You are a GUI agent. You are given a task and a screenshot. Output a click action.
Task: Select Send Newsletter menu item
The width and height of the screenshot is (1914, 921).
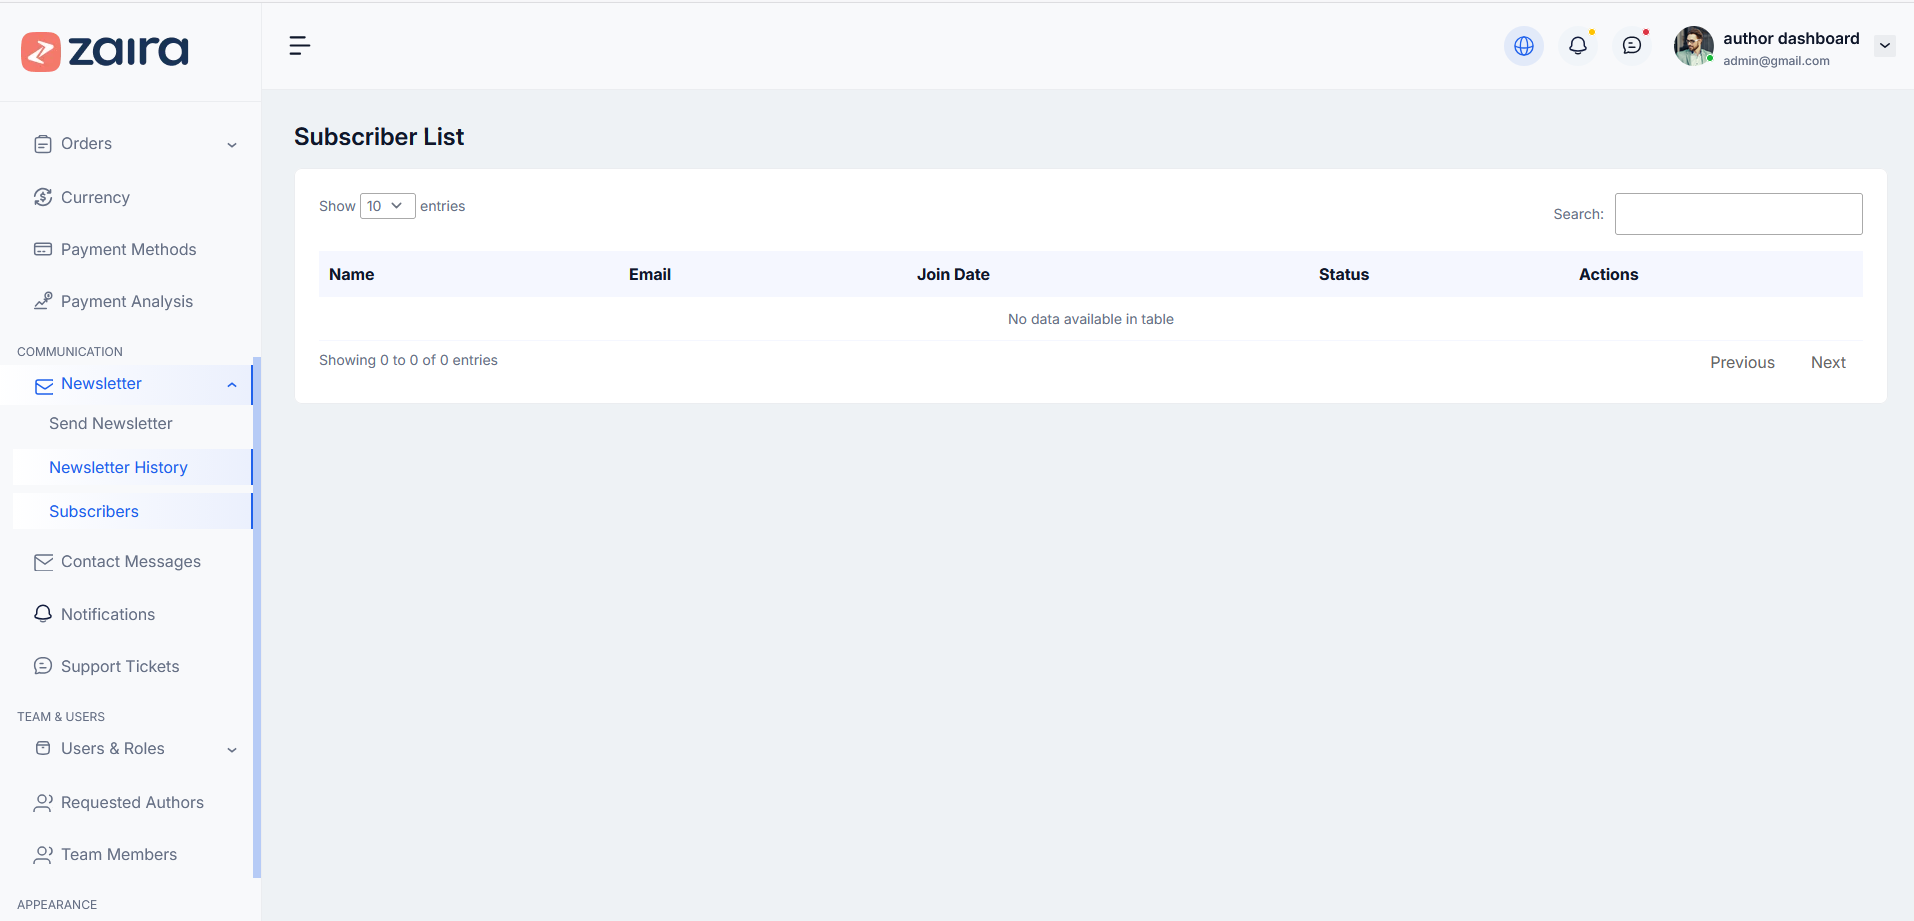110,423
